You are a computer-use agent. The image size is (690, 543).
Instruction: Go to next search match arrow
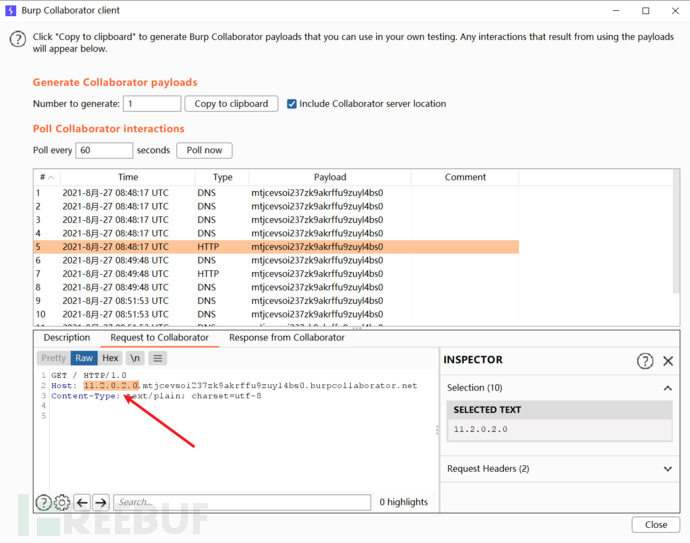tap(101, 502)
